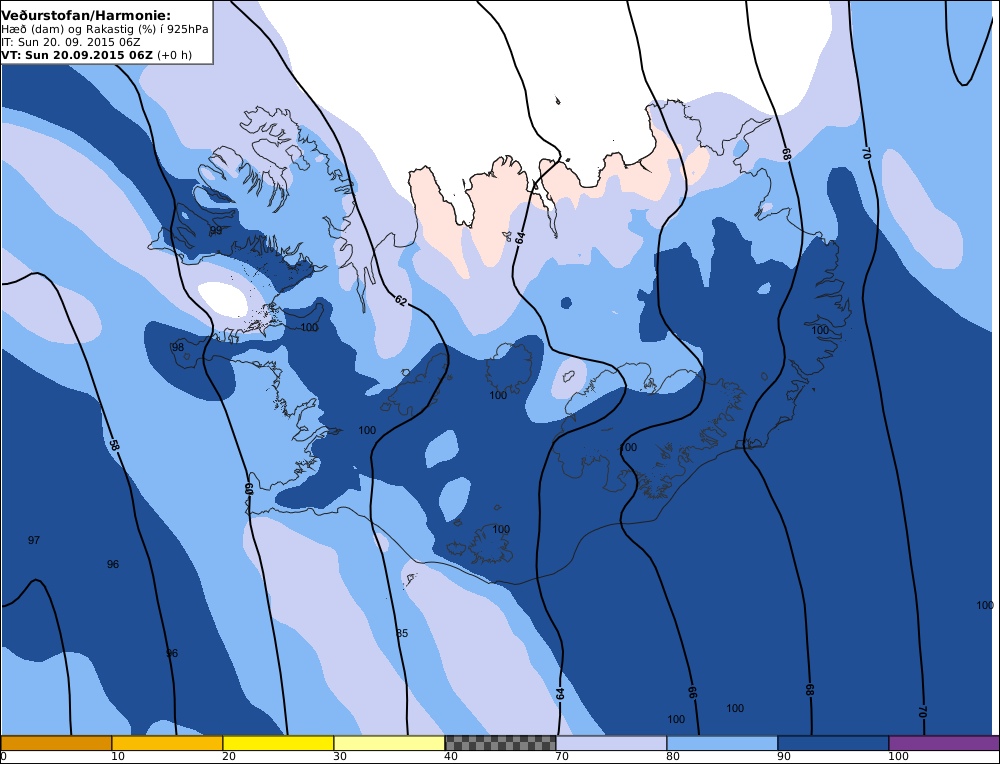The height and width of the screenshot is (764, 1000).
Task: Choose the 90–100 dark blue legend swatch
Action: point(833,743)
